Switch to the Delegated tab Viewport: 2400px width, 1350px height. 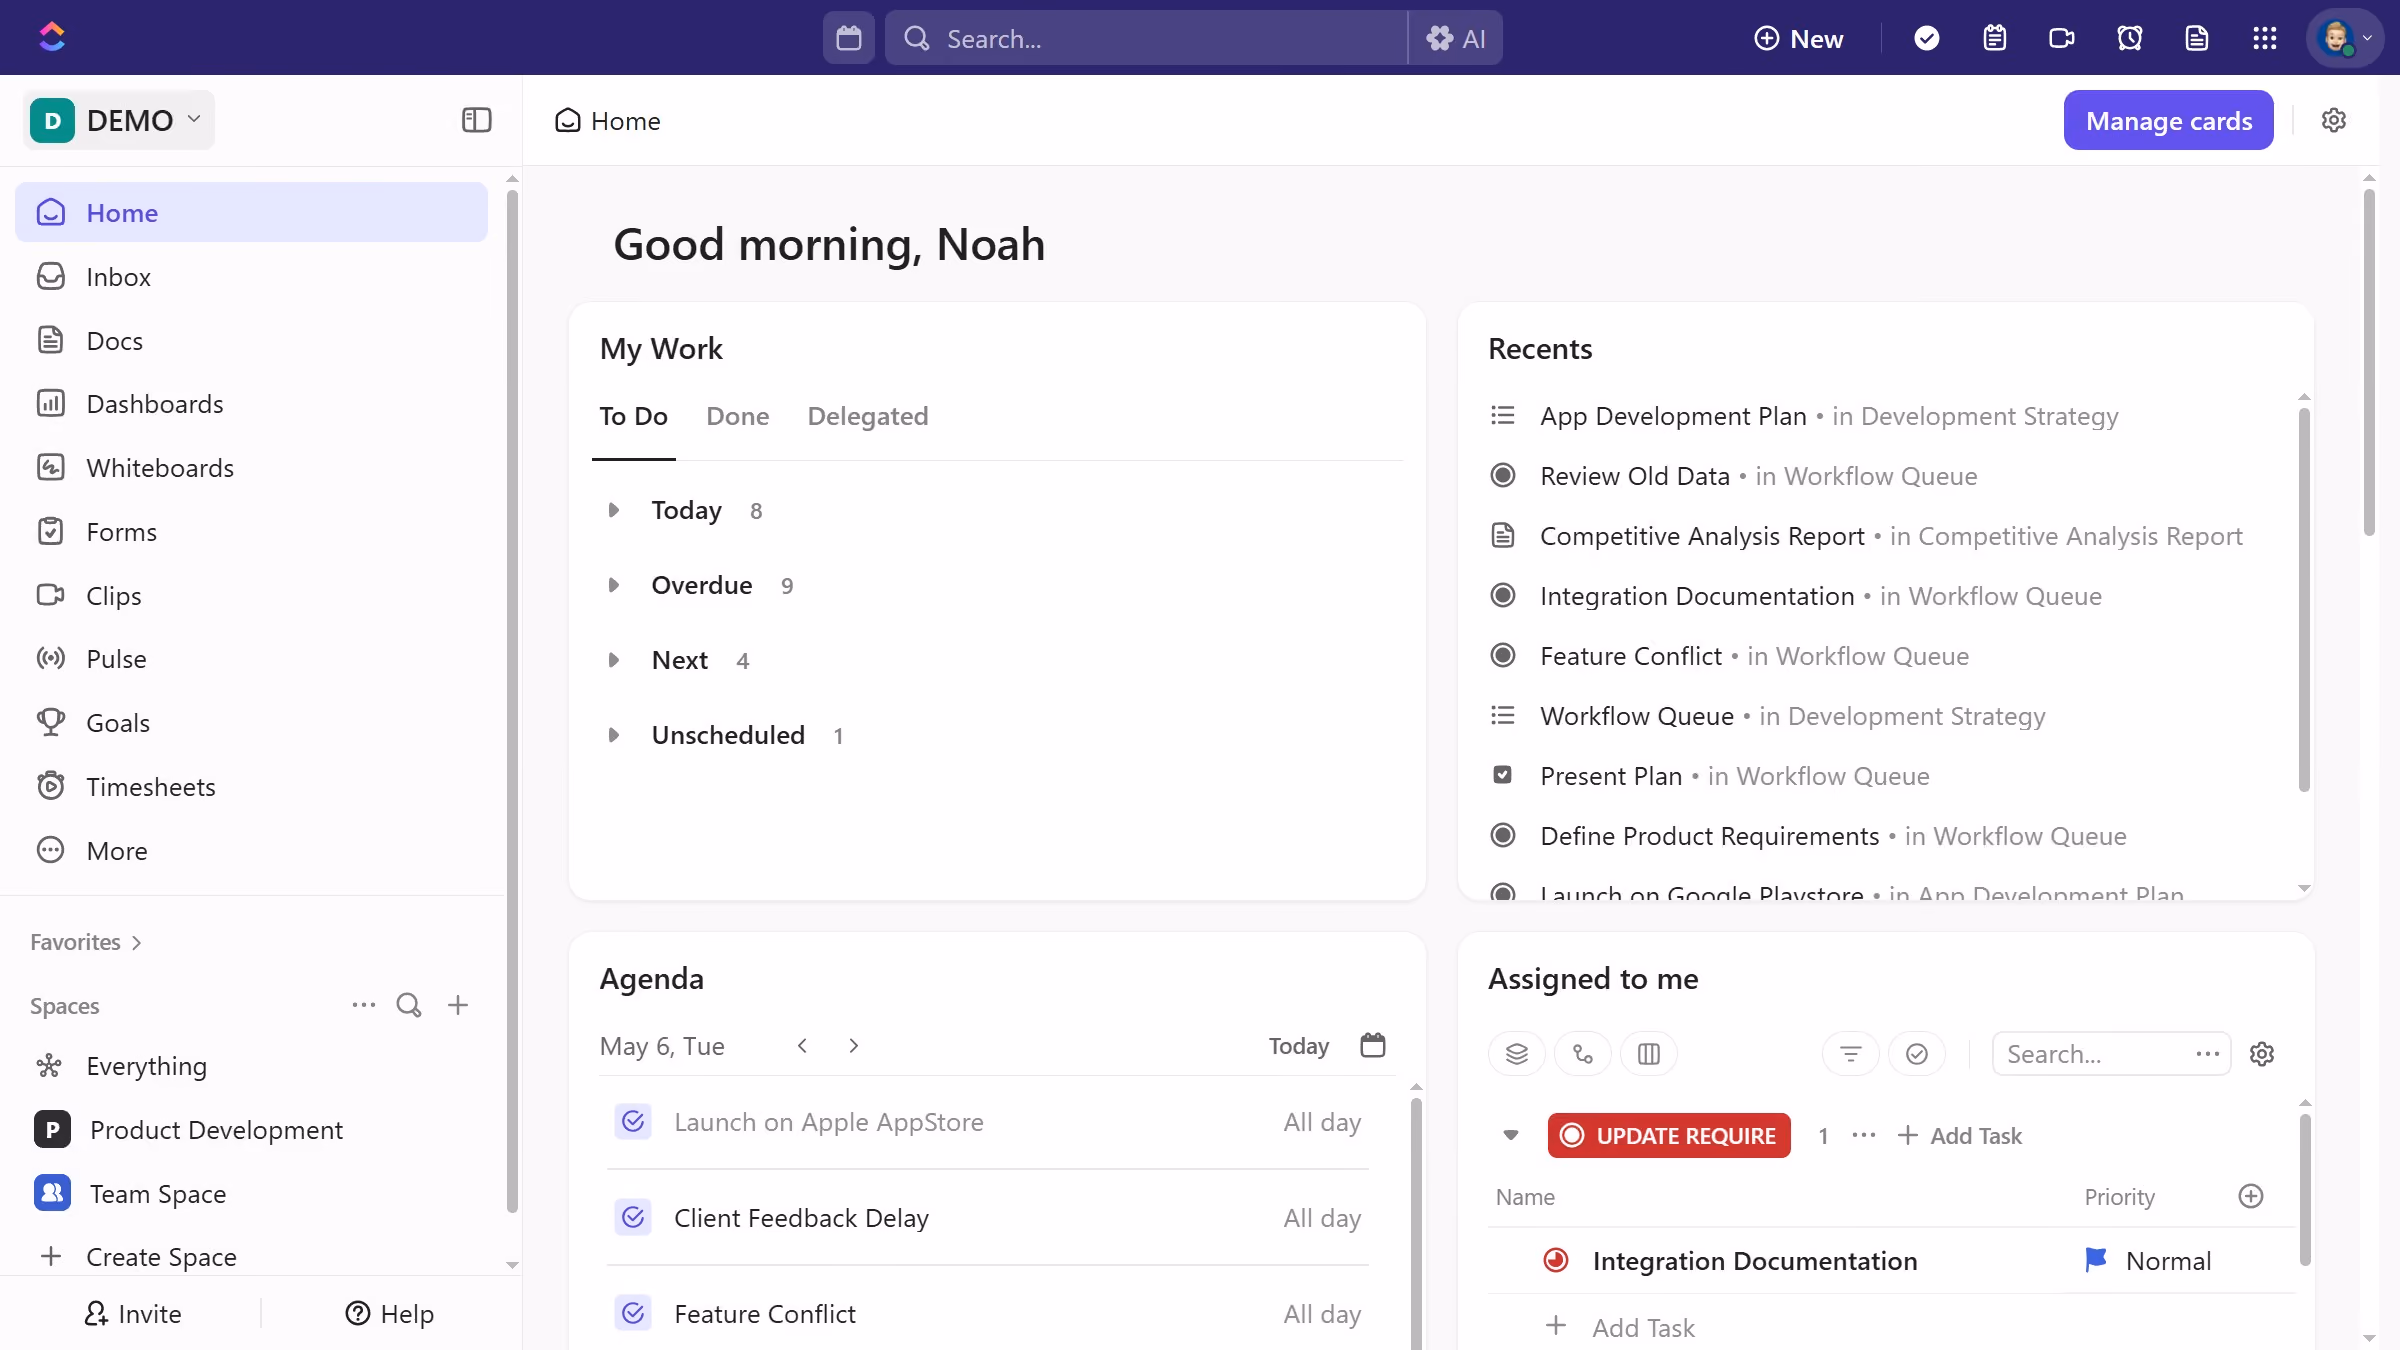pos(868,416)
